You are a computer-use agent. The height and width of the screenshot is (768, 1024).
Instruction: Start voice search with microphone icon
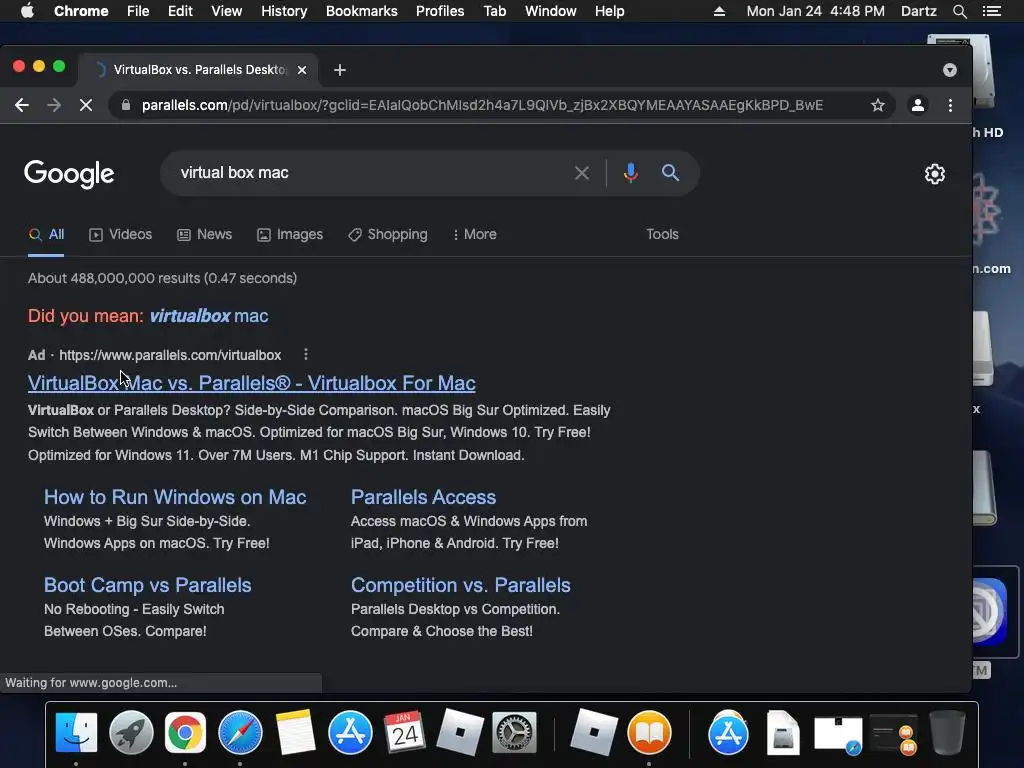point(630,173)
